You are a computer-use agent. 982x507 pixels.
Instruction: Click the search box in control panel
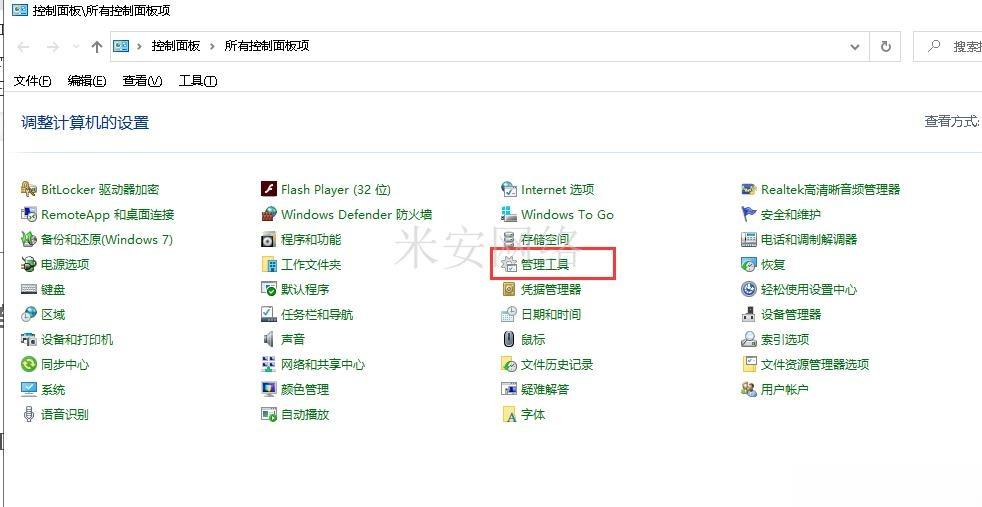pyautogui.click(x=948, y=46)
